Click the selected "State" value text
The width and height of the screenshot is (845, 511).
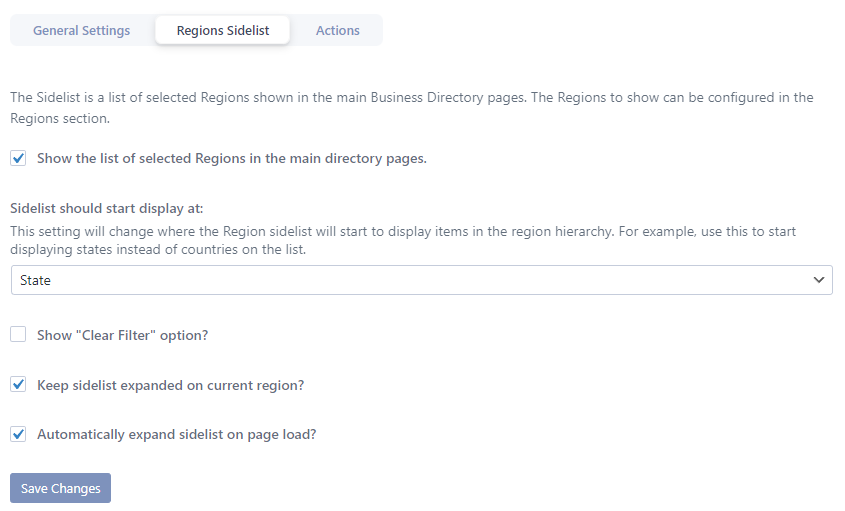(36, 280)
